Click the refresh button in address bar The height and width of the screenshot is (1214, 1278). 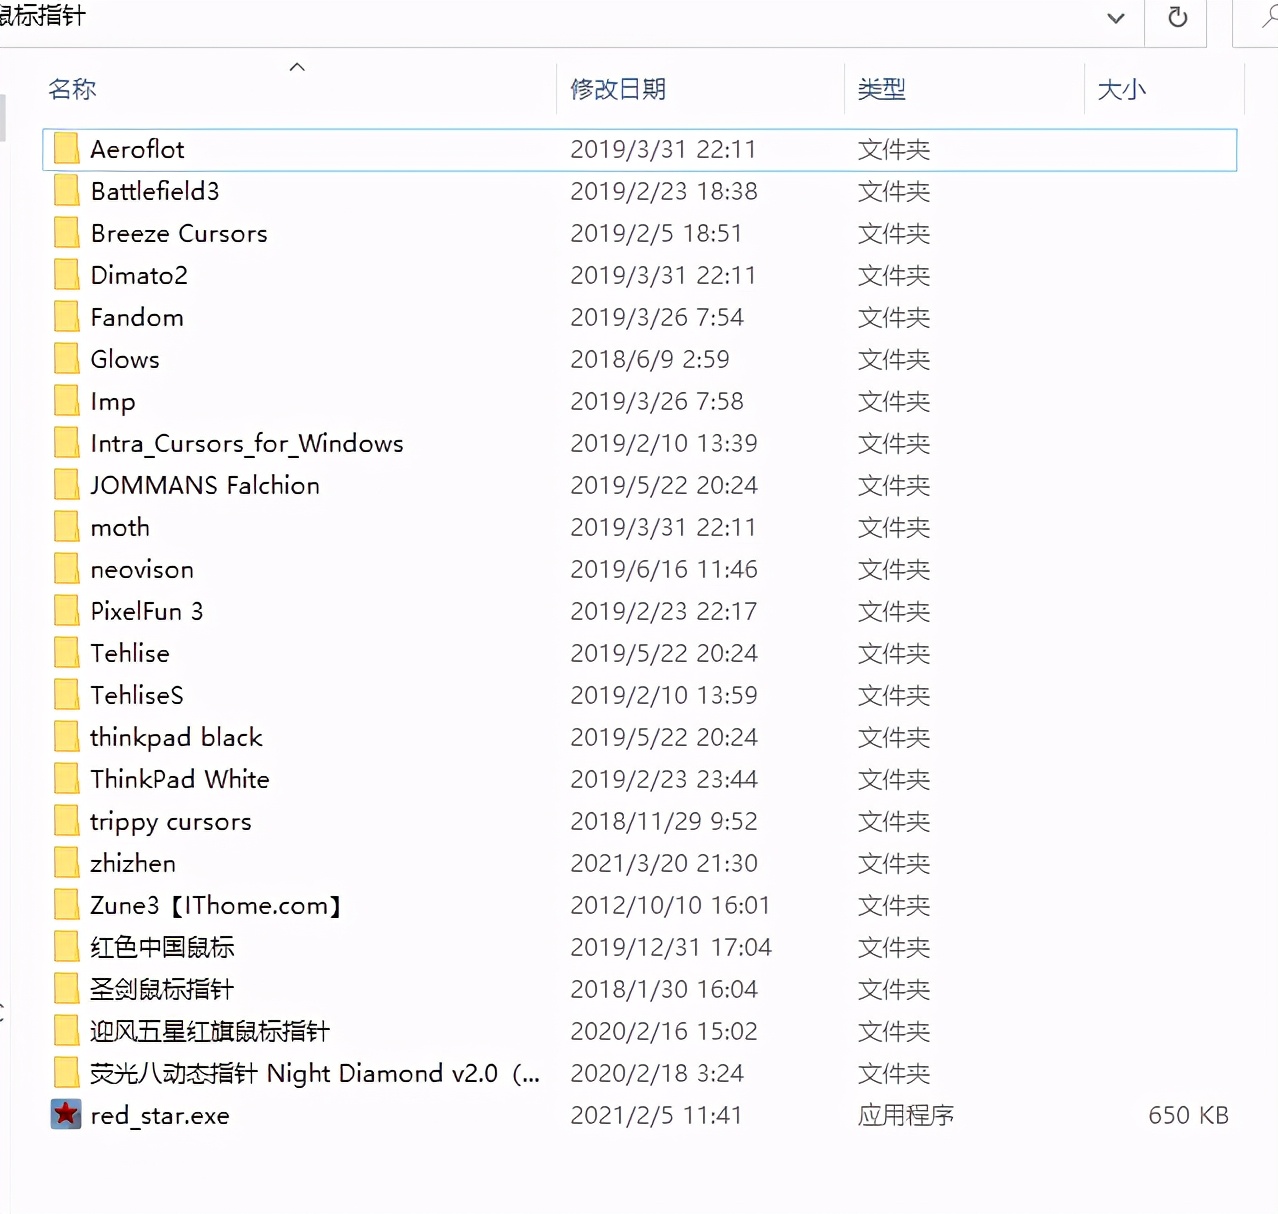coord(1177,18)
